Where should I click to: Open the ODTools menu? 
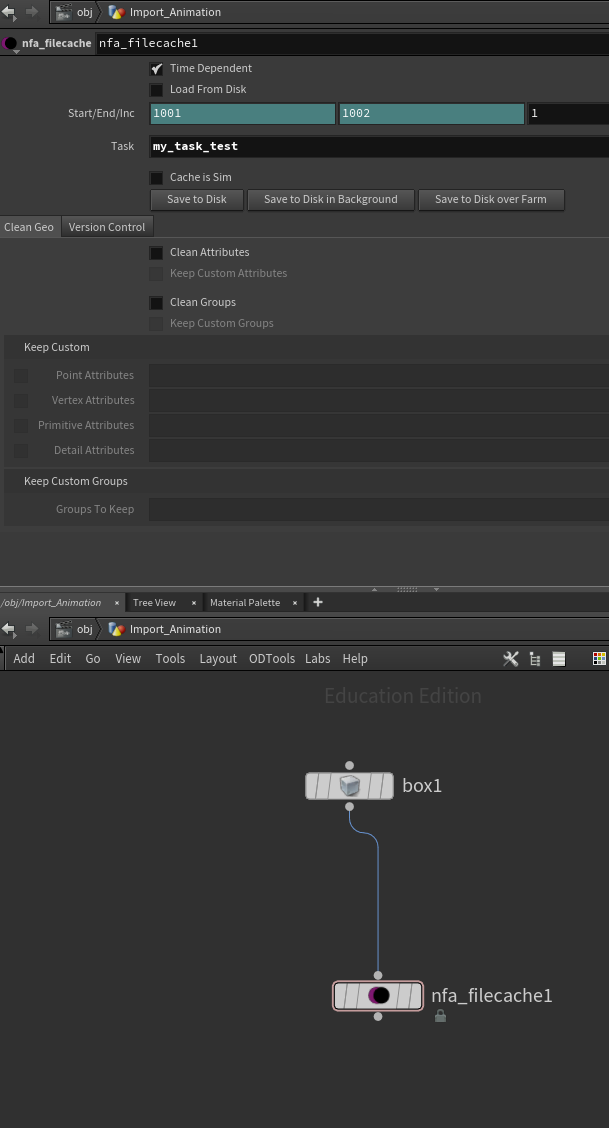click(x=272, y=659)
